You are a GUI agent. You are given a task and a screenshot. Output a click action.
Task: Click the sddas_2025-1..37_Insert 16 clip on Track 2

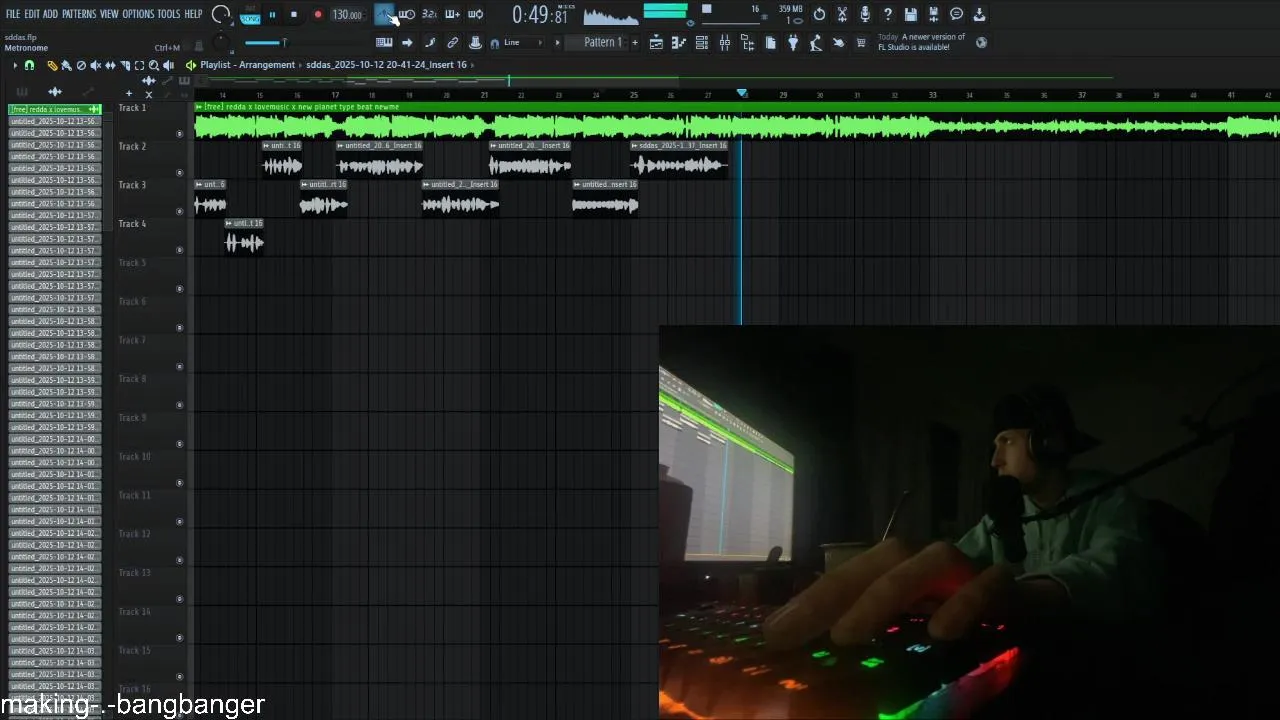[x=681, y=159]
